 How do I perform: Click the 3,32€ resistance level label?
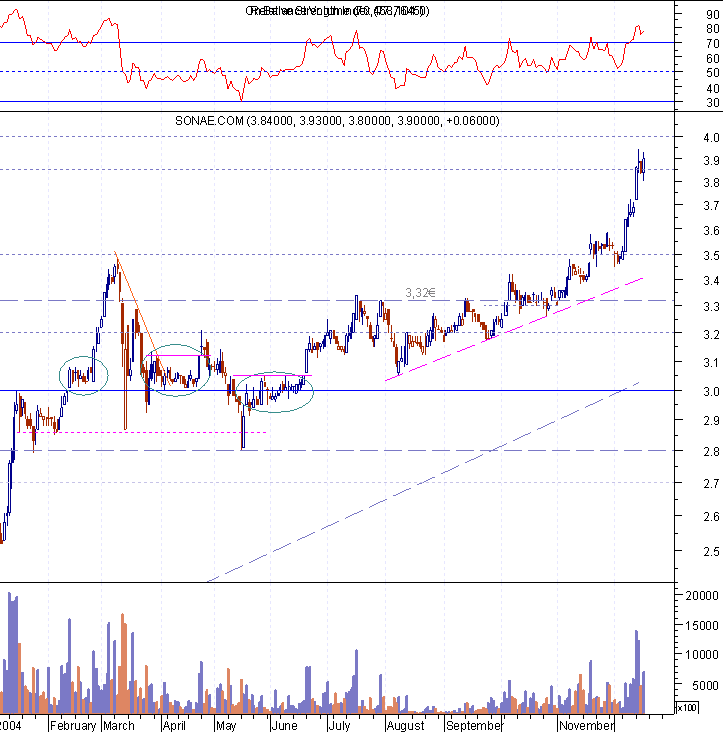(420, 293)
